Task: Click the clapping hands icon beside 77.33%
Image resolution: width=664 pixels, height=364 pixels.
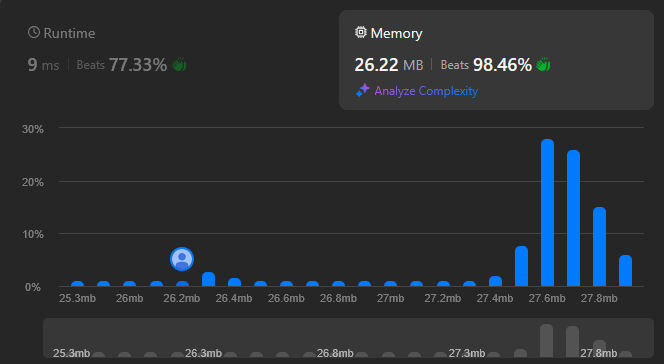Action: 179,65
